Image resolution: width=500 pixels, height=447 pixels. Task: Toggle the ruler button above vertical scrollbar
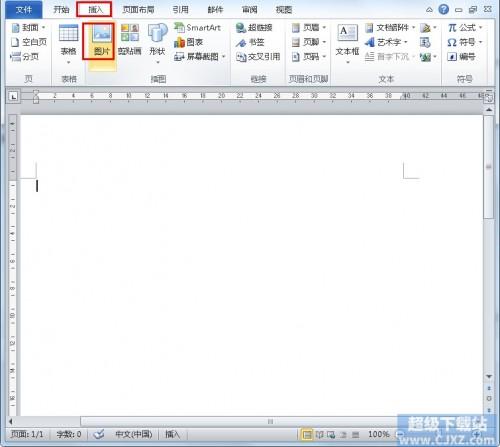489,97
